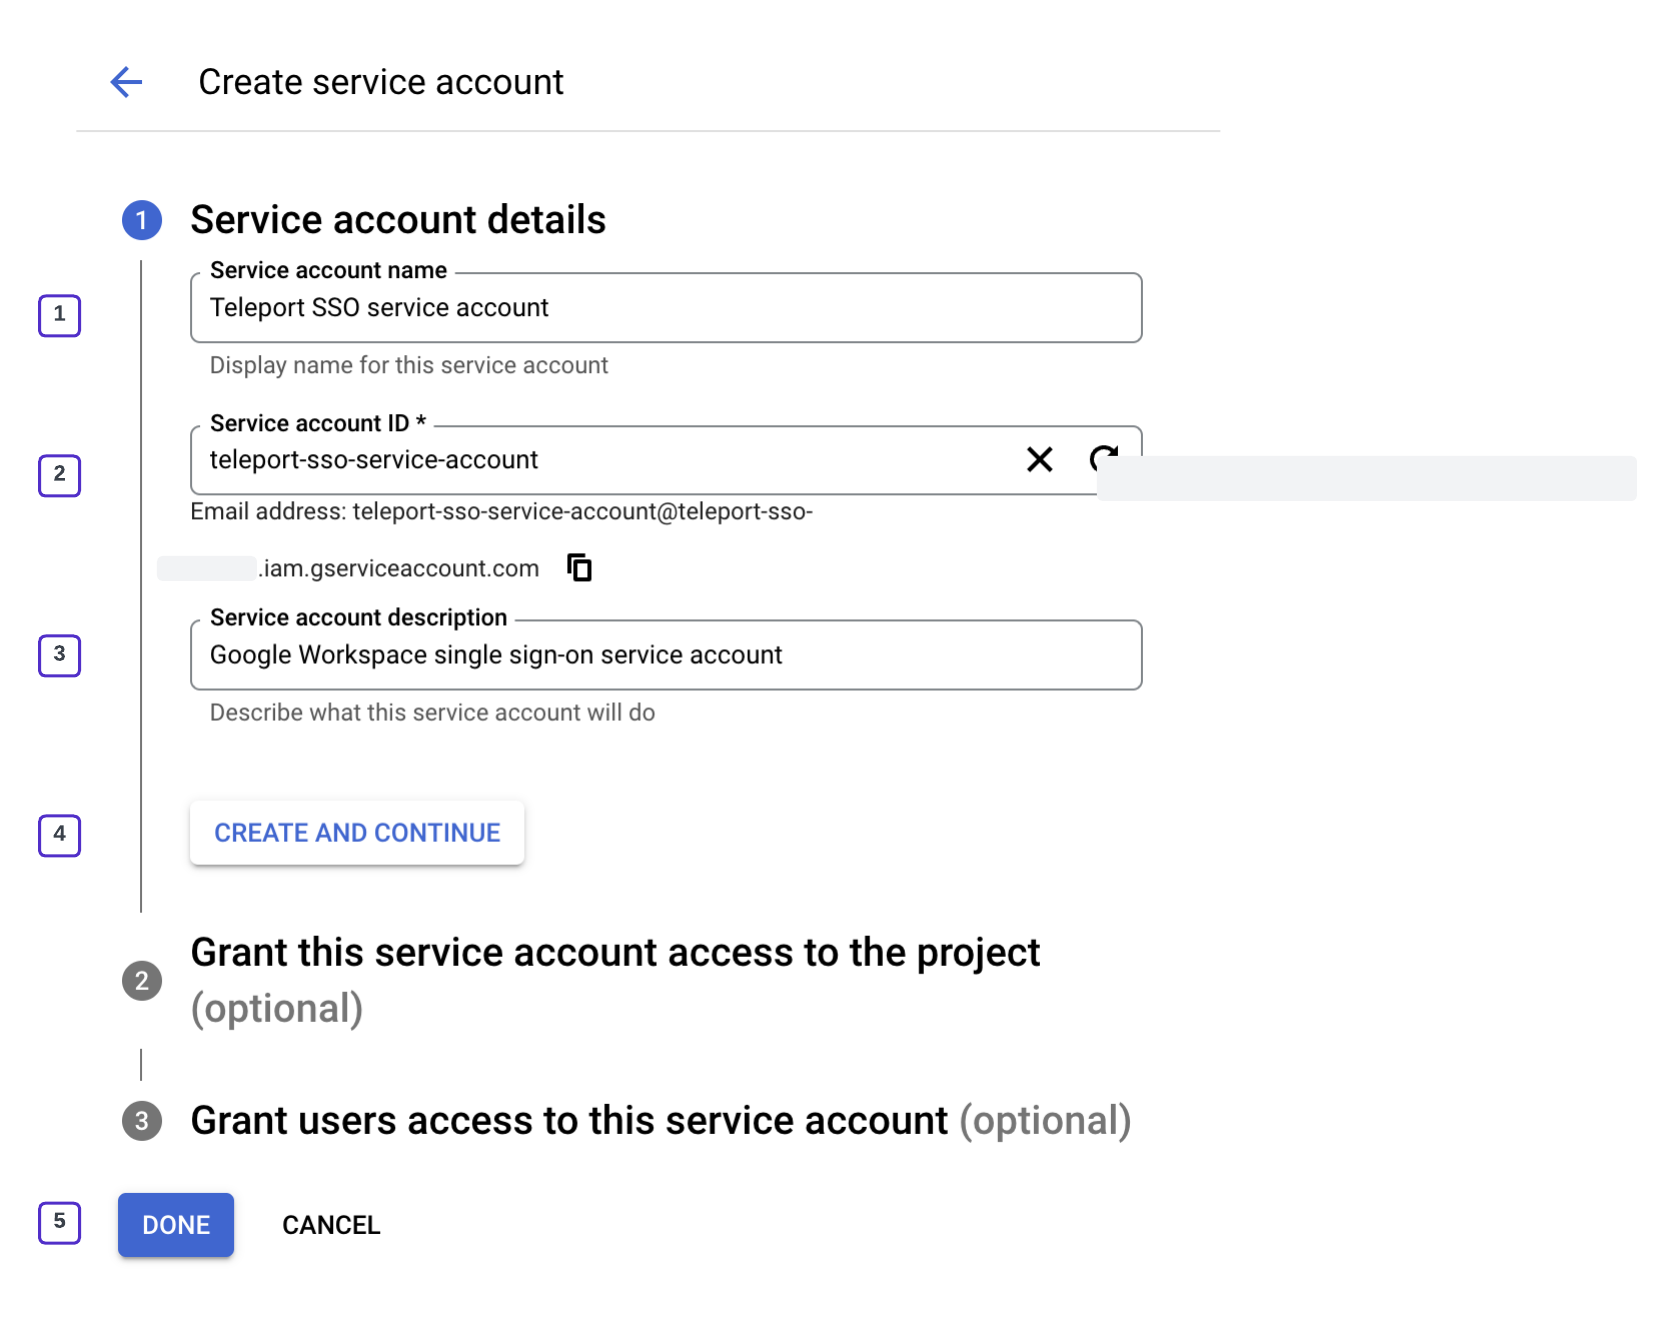
Task: Select the Create service account page title
Action: click(381, 82)
